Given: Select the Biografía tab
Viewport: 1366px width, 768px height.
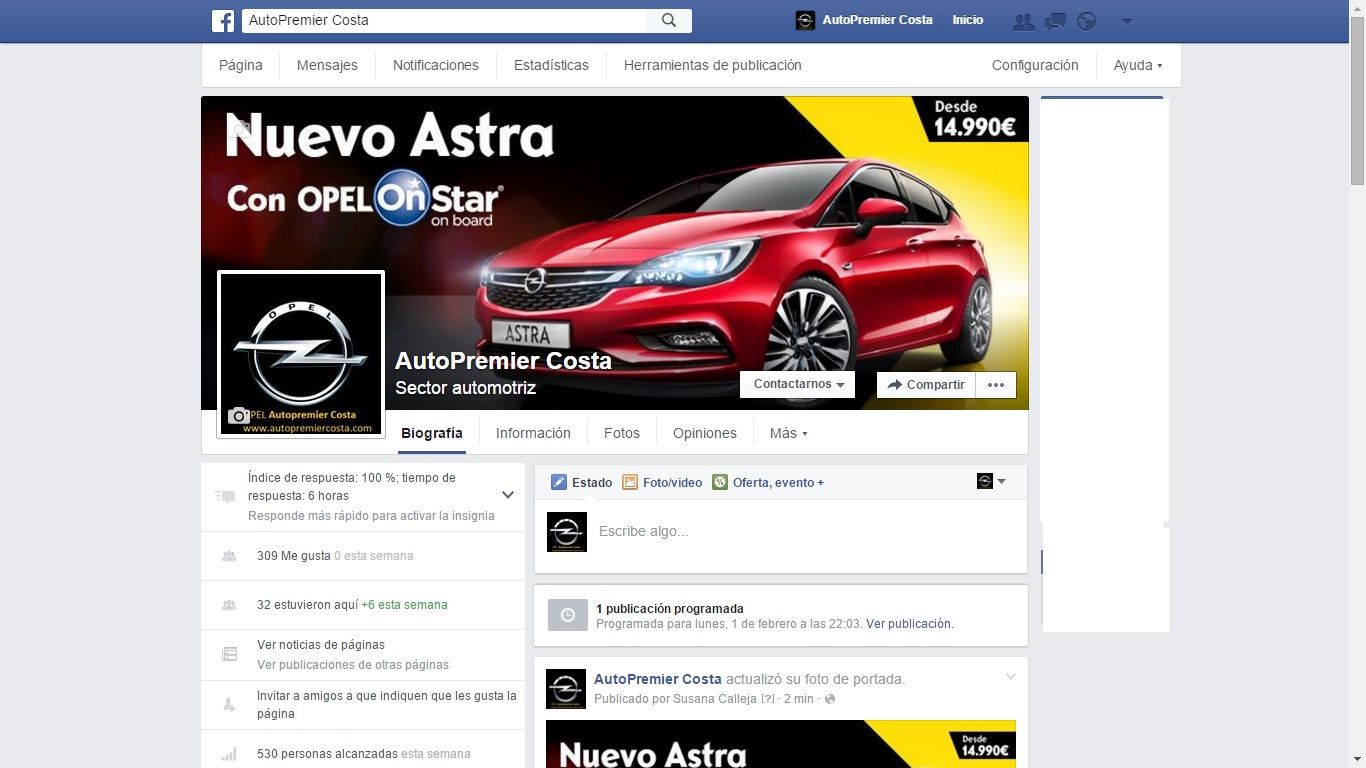Looking at the screenshot, I should point(432,433).
